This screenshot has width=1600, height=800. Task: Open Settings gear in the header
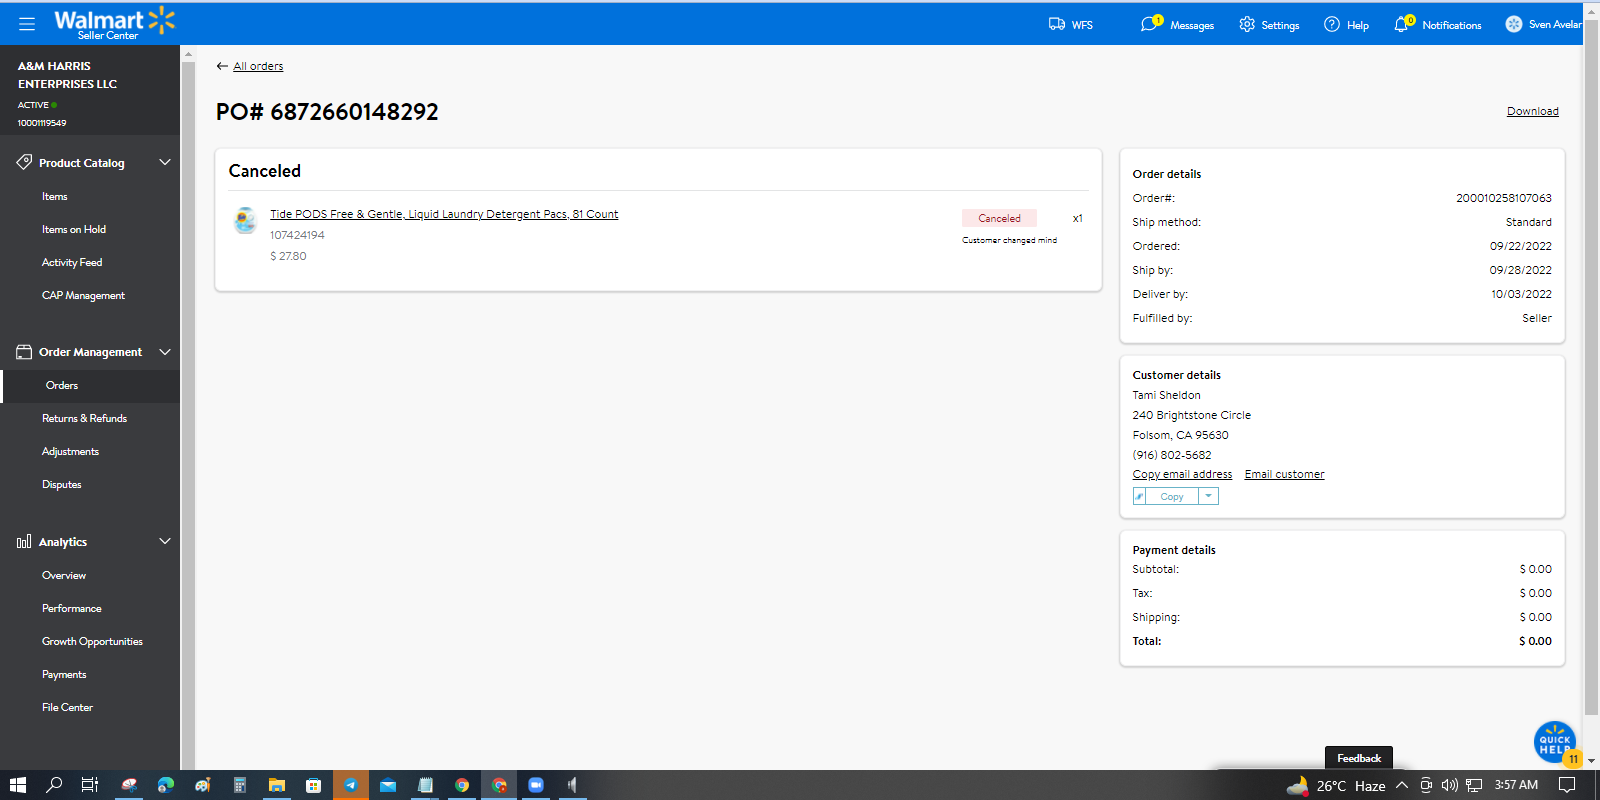click(x=1269, y=24)
